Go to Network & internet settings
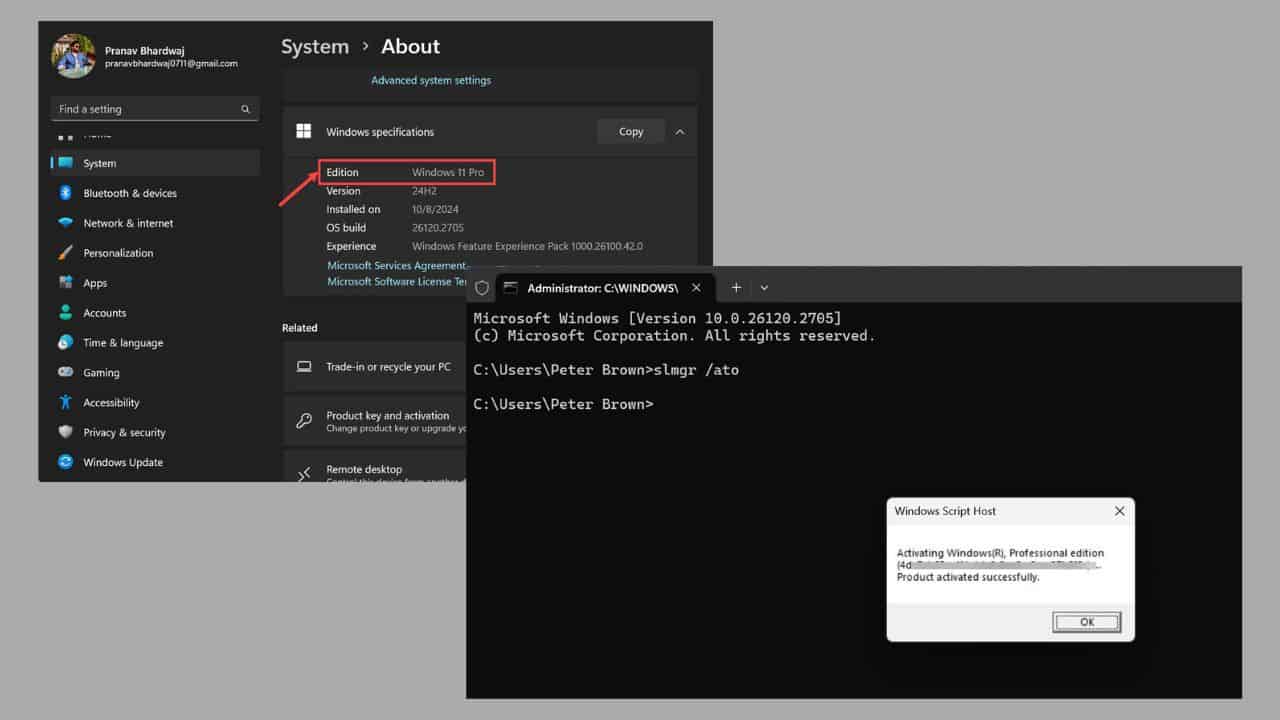This screenshot has width=1280, height=720. pyautogui.click(x=155, y=223)
